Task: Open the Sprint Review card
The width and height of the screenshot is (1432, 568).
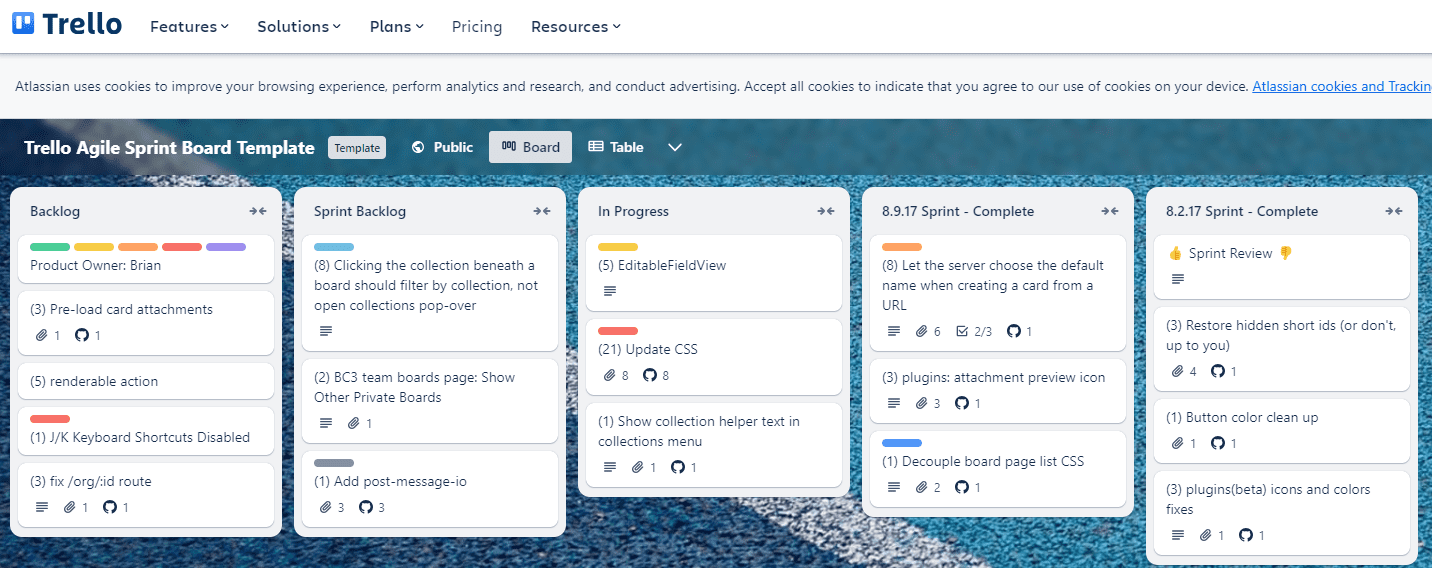Action: [1282, 267]
